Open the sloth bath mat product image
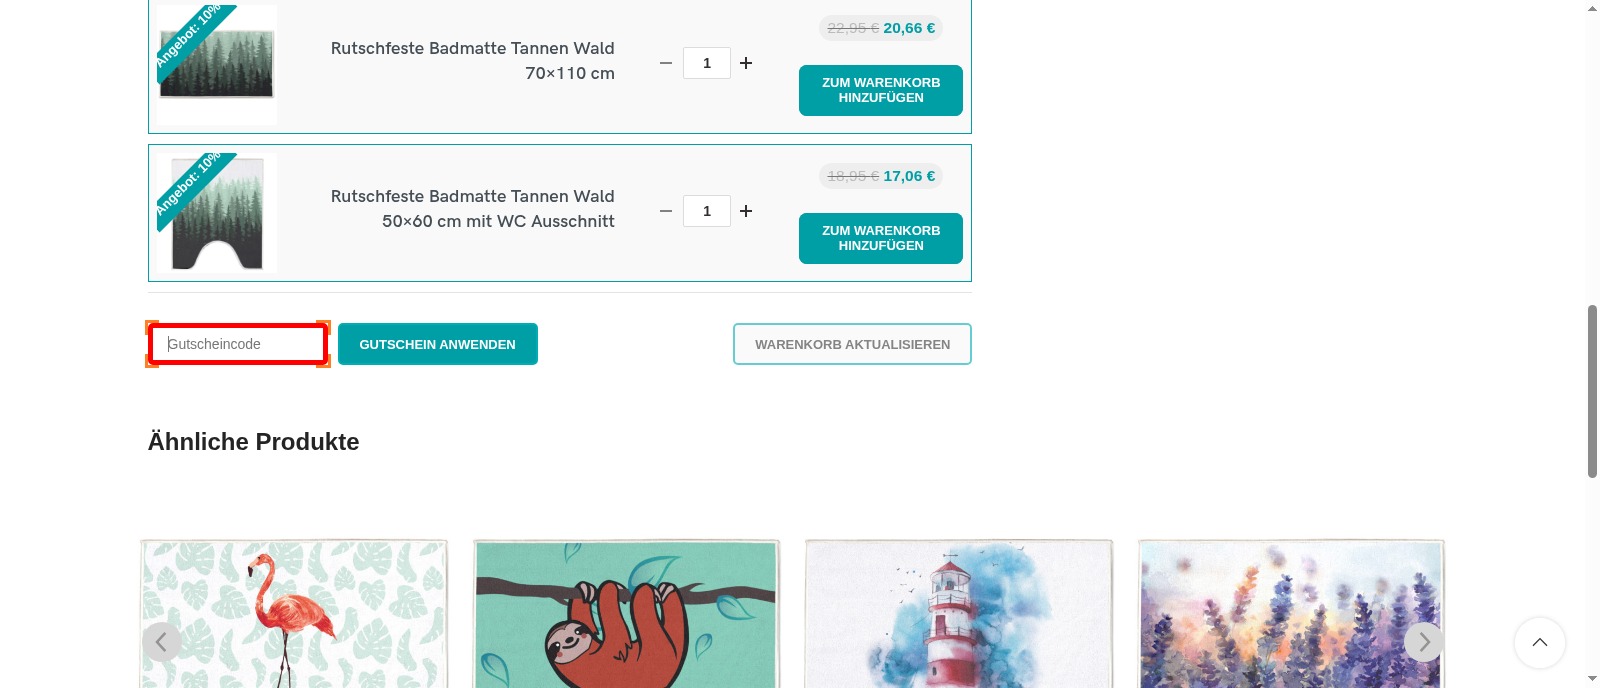 pos(626,614)
